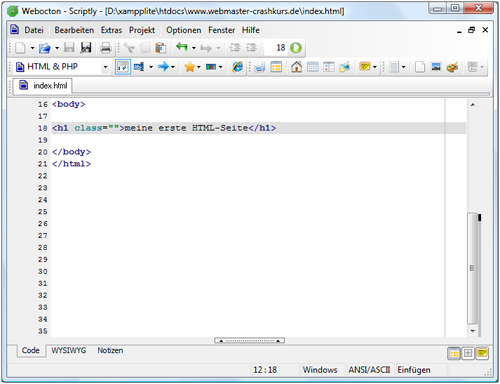500x384 pixels.
Task: Paste from clipboard icon
Action: coord(161,48)
